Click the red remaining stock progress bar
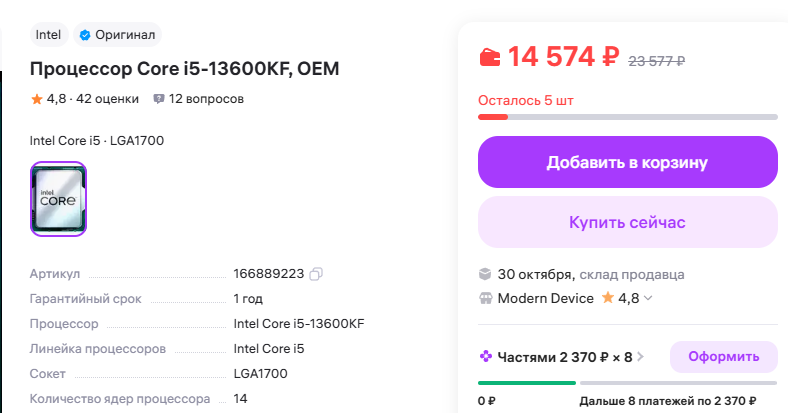This screenshot has height=413, width=788. [493, 117]
